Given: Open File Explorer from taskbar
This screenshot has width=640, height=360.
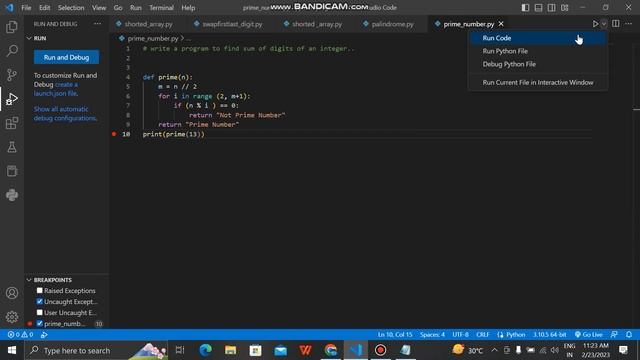Looking at the screenshot, I should pyautogui.click(x=231, y=350).
